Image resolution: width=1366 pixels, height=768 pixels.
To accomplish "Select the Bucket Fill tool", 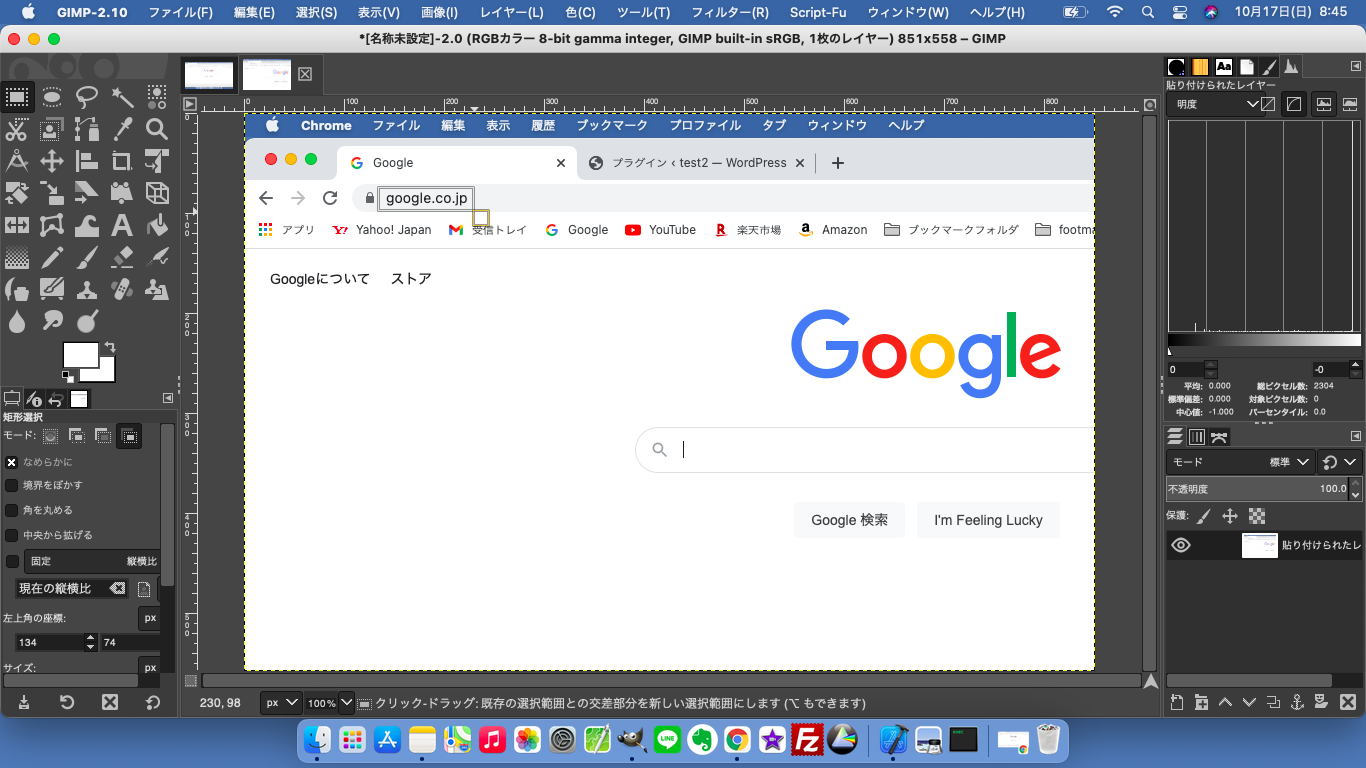I will [x=157, y=225].
